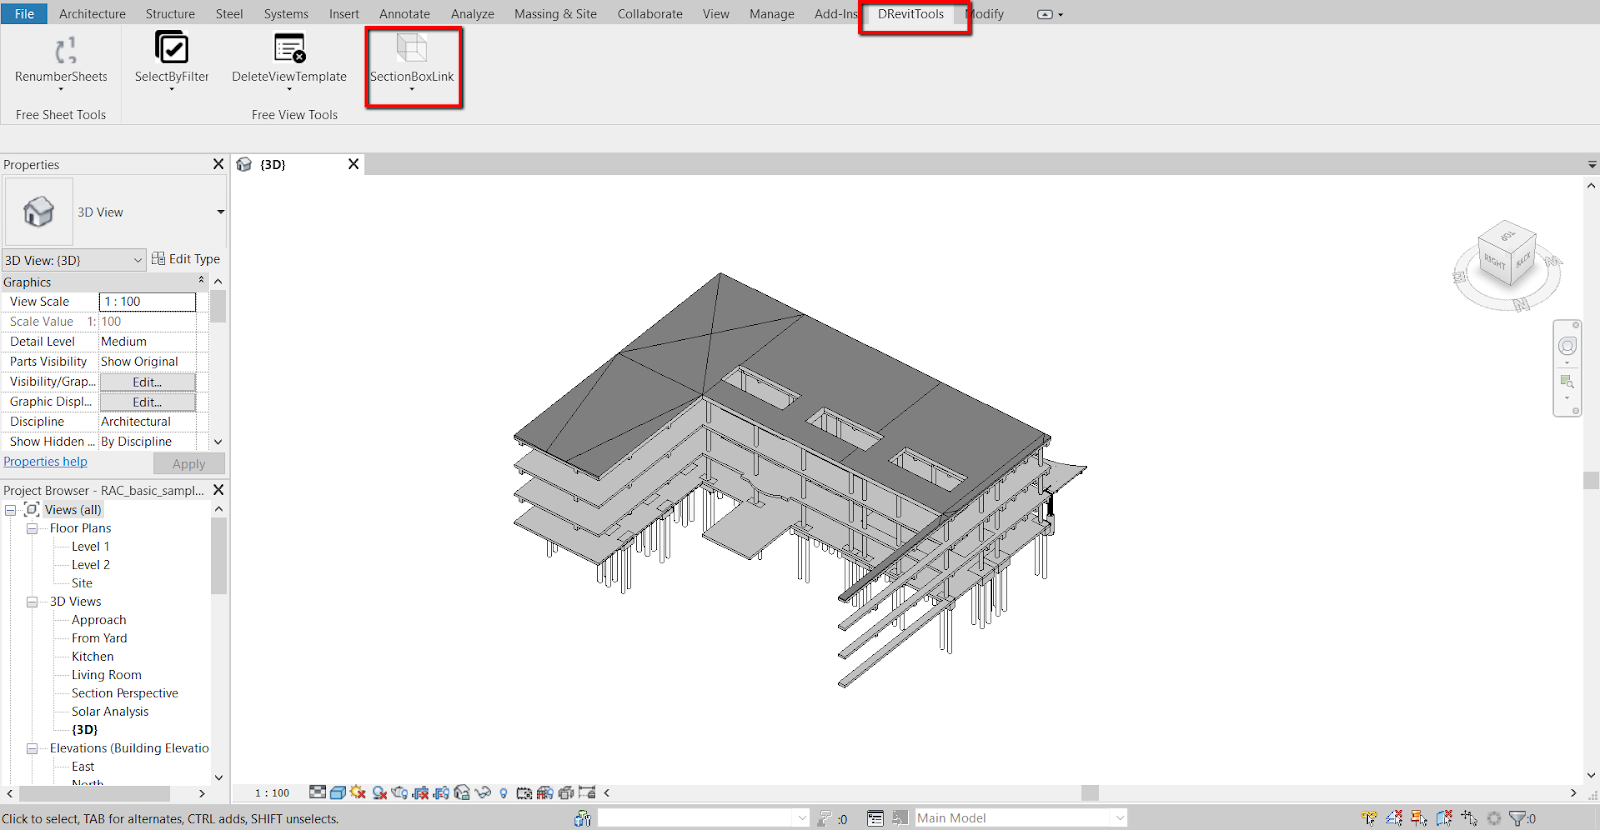
Task: Toggle Drag Elements on Selection
Action: pos(1469,818)
